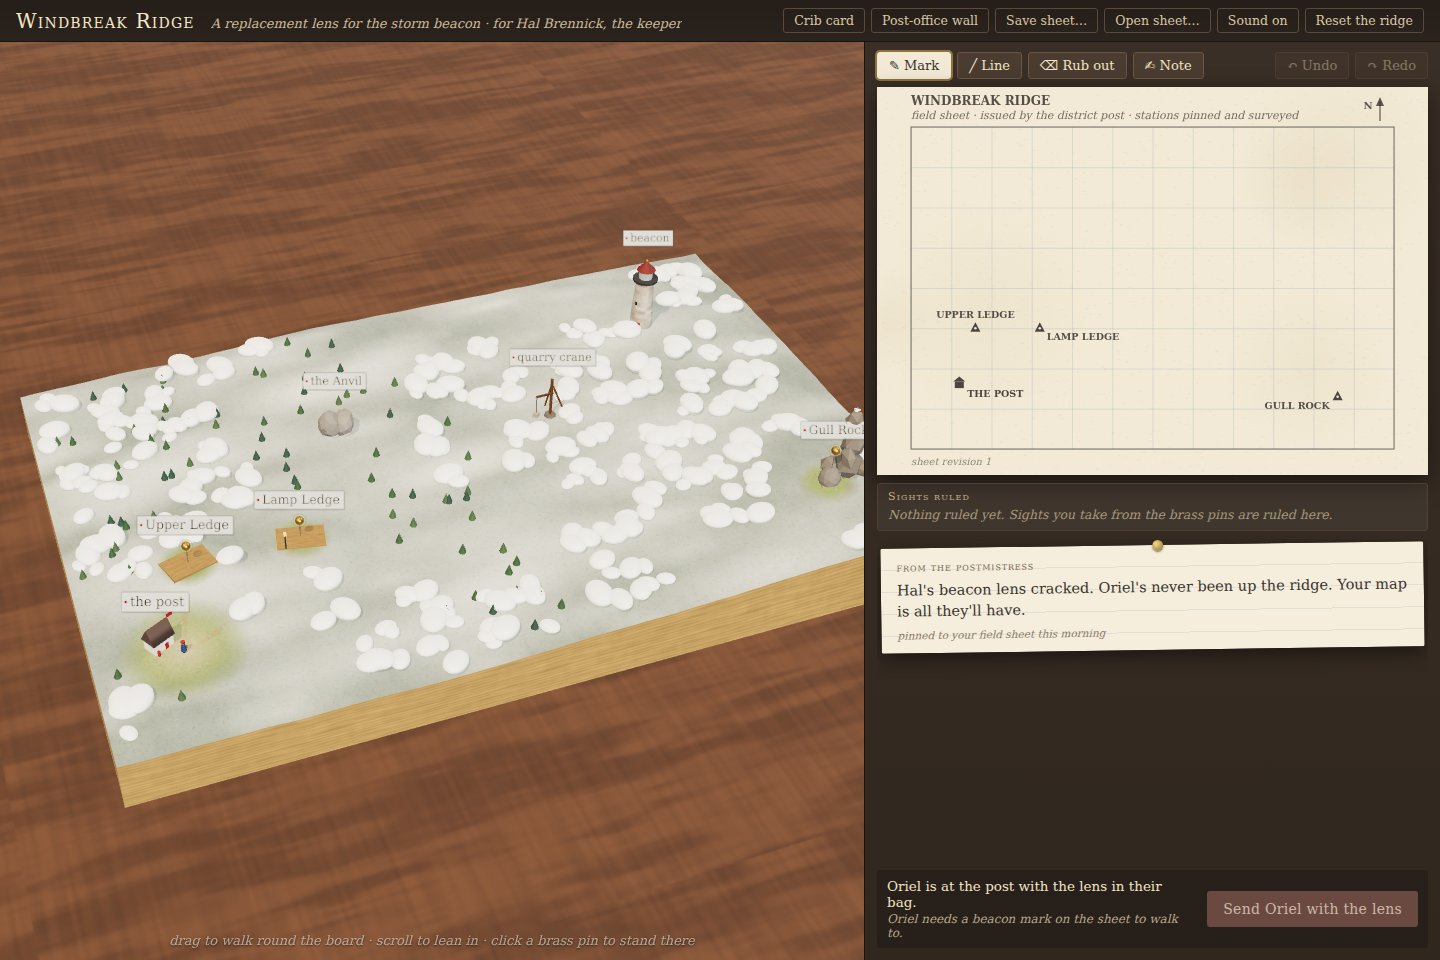Click Reset the ridge
Screen dimensions: 1440x960
[x=1364, y=20]
